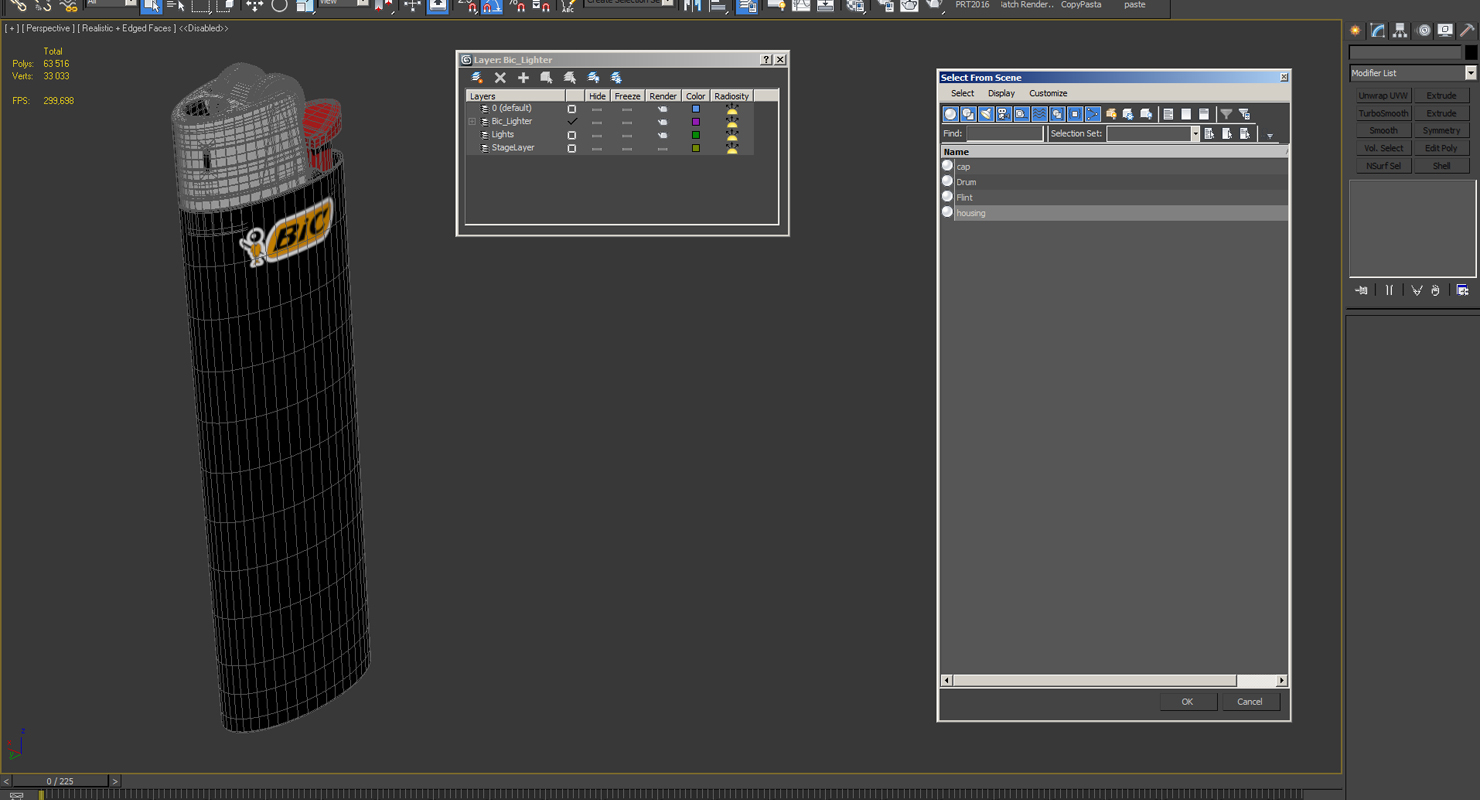This screenshot has width=1480, height=800.
Task: Click Add Selected Objects plus icon in Layer dialog
Action: pos(523,77)
